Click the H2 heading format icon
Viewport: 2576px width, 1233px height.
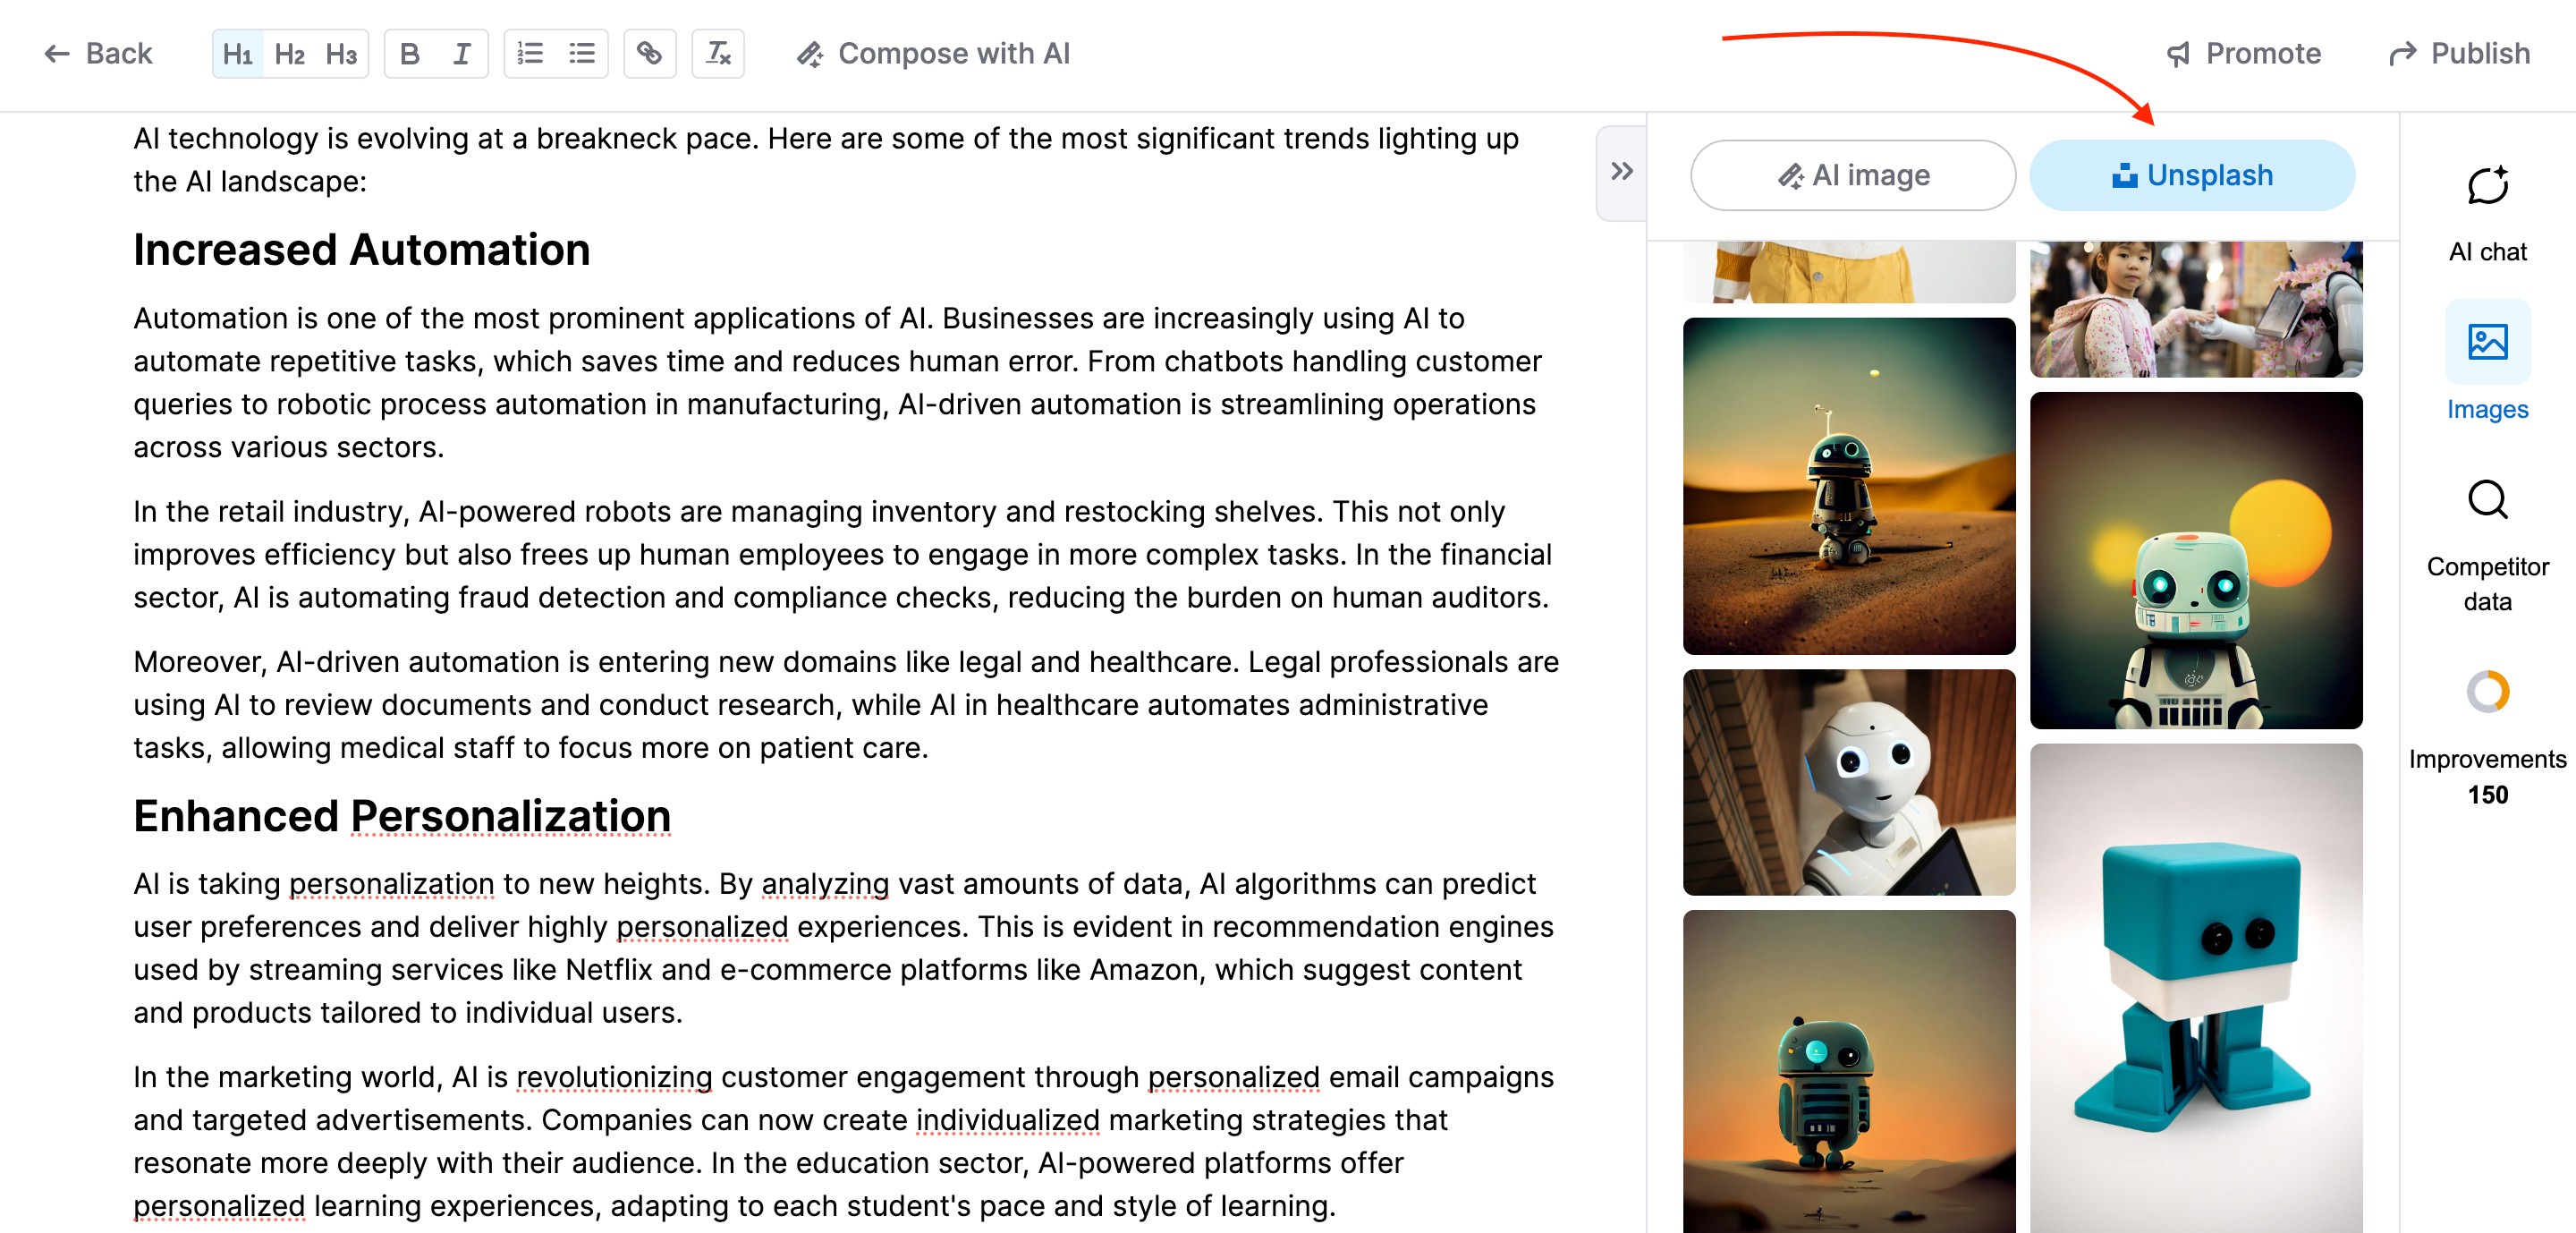289,53
